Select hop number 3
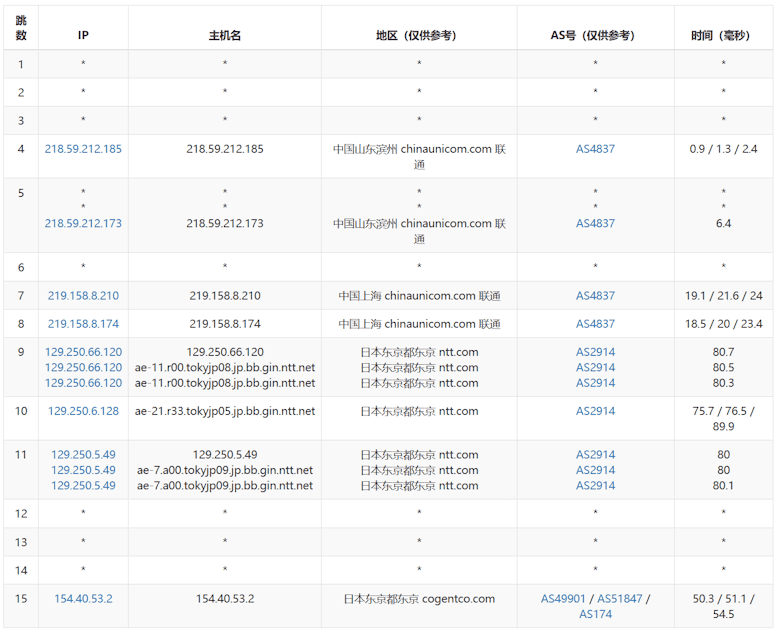The image size is (780, 633). [21, 121]
